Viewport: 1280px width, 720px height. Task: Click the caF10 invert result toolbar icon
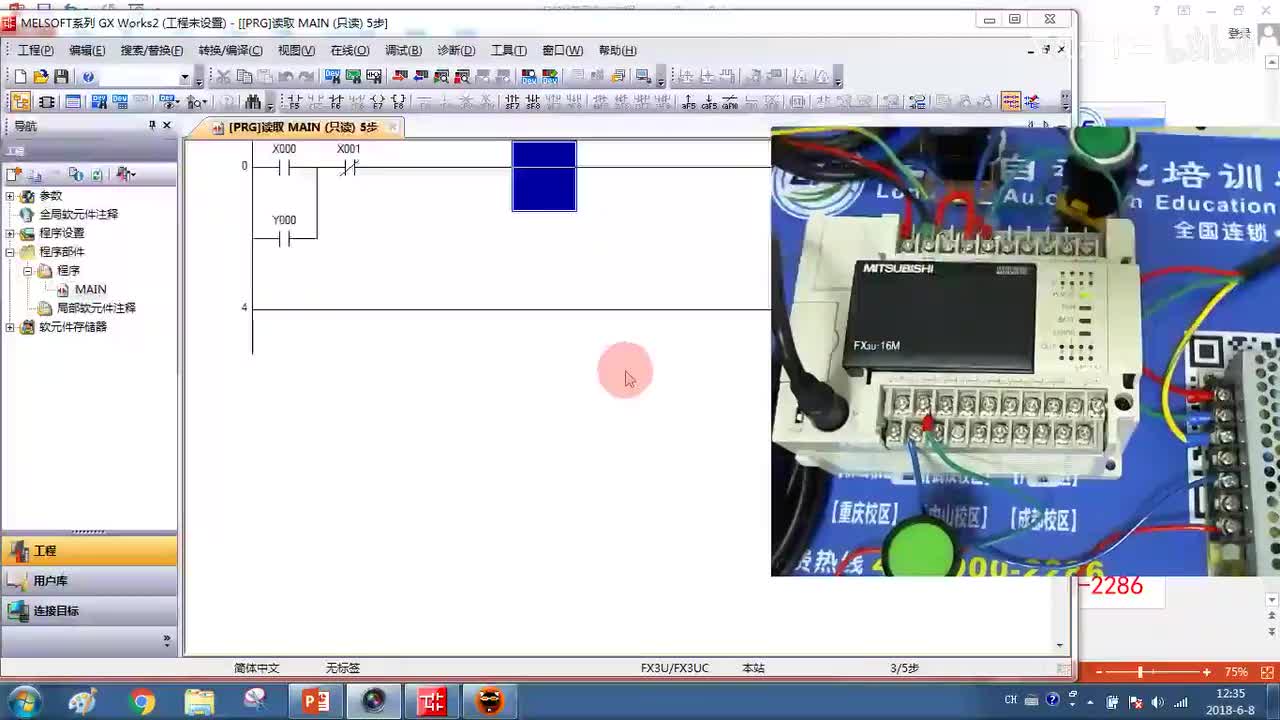pos(730,102)
